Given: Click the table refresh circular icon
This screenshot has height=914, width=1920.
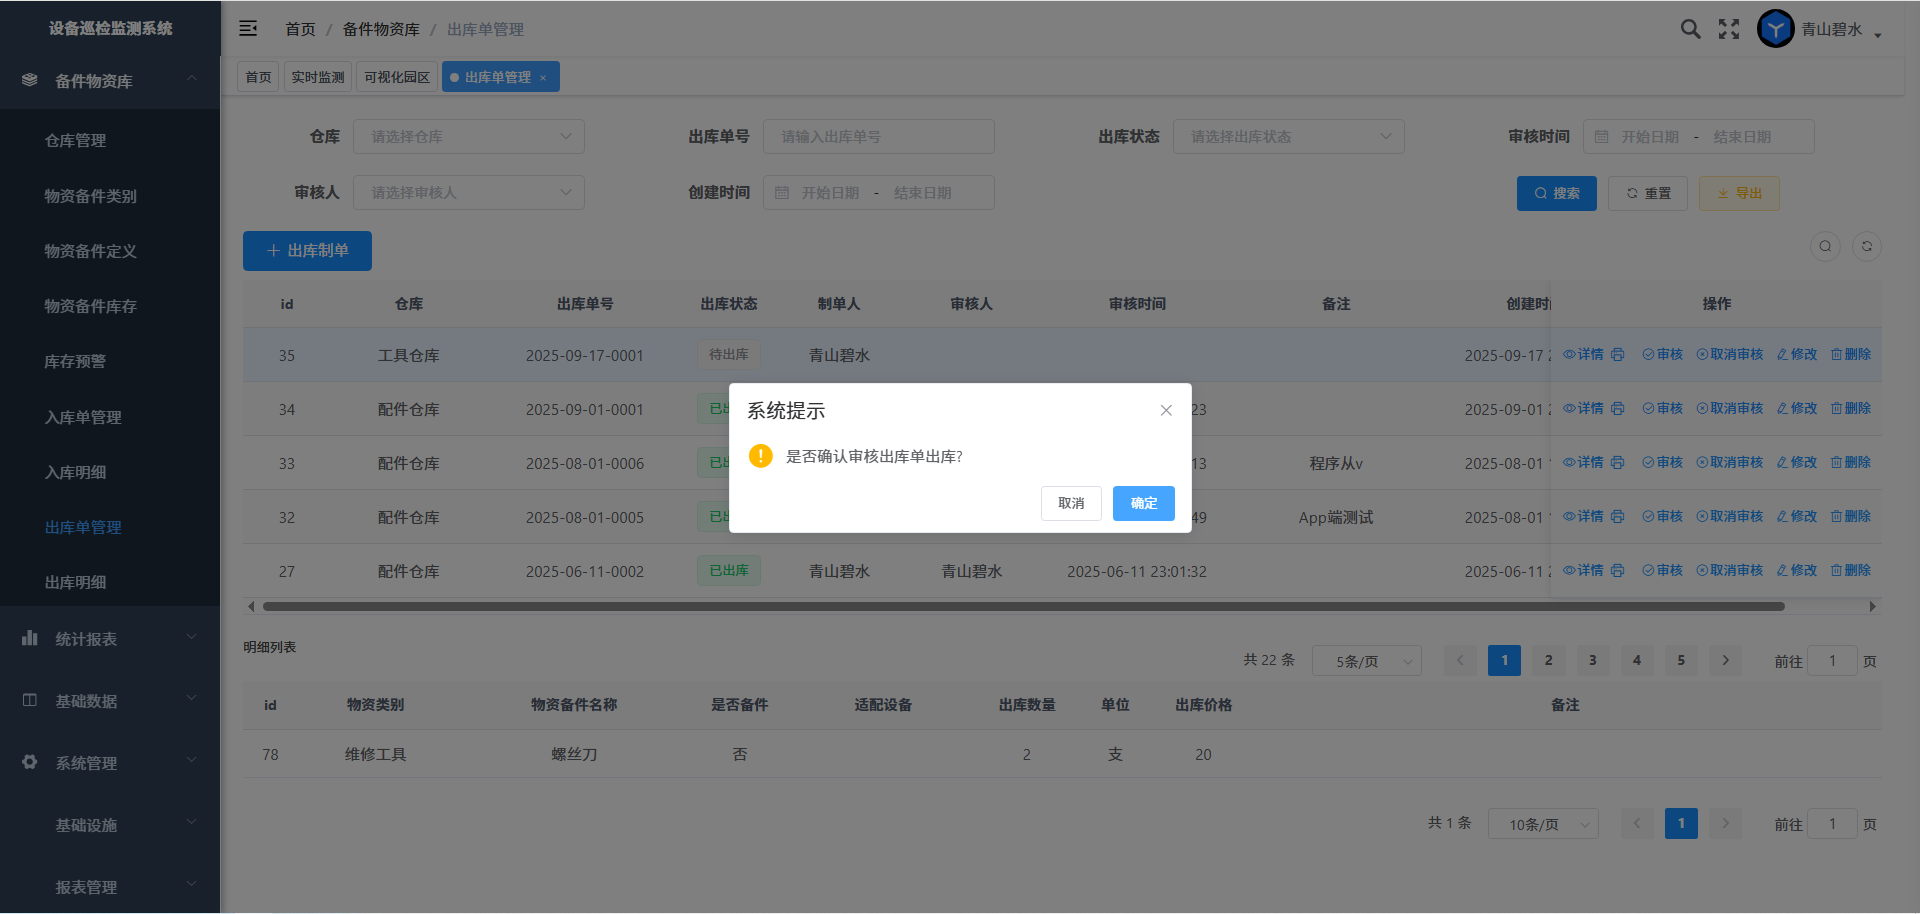Looking at the screenshot, I should [1866, 247].
